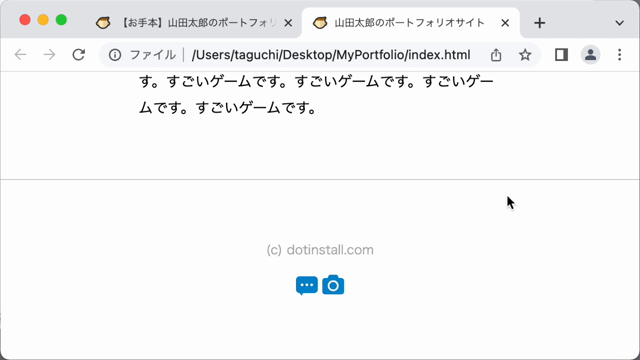
Task: Click the (c) dotinstall.com footer text
Action: [x=320, y=250]
